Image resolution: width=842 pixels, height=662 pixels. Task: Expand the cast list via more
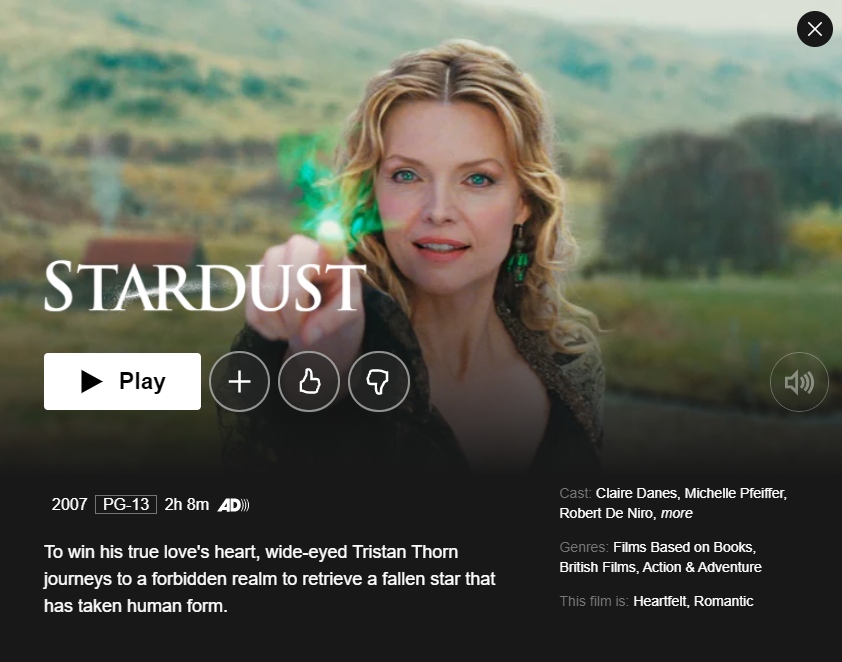[x=677, y=513]
